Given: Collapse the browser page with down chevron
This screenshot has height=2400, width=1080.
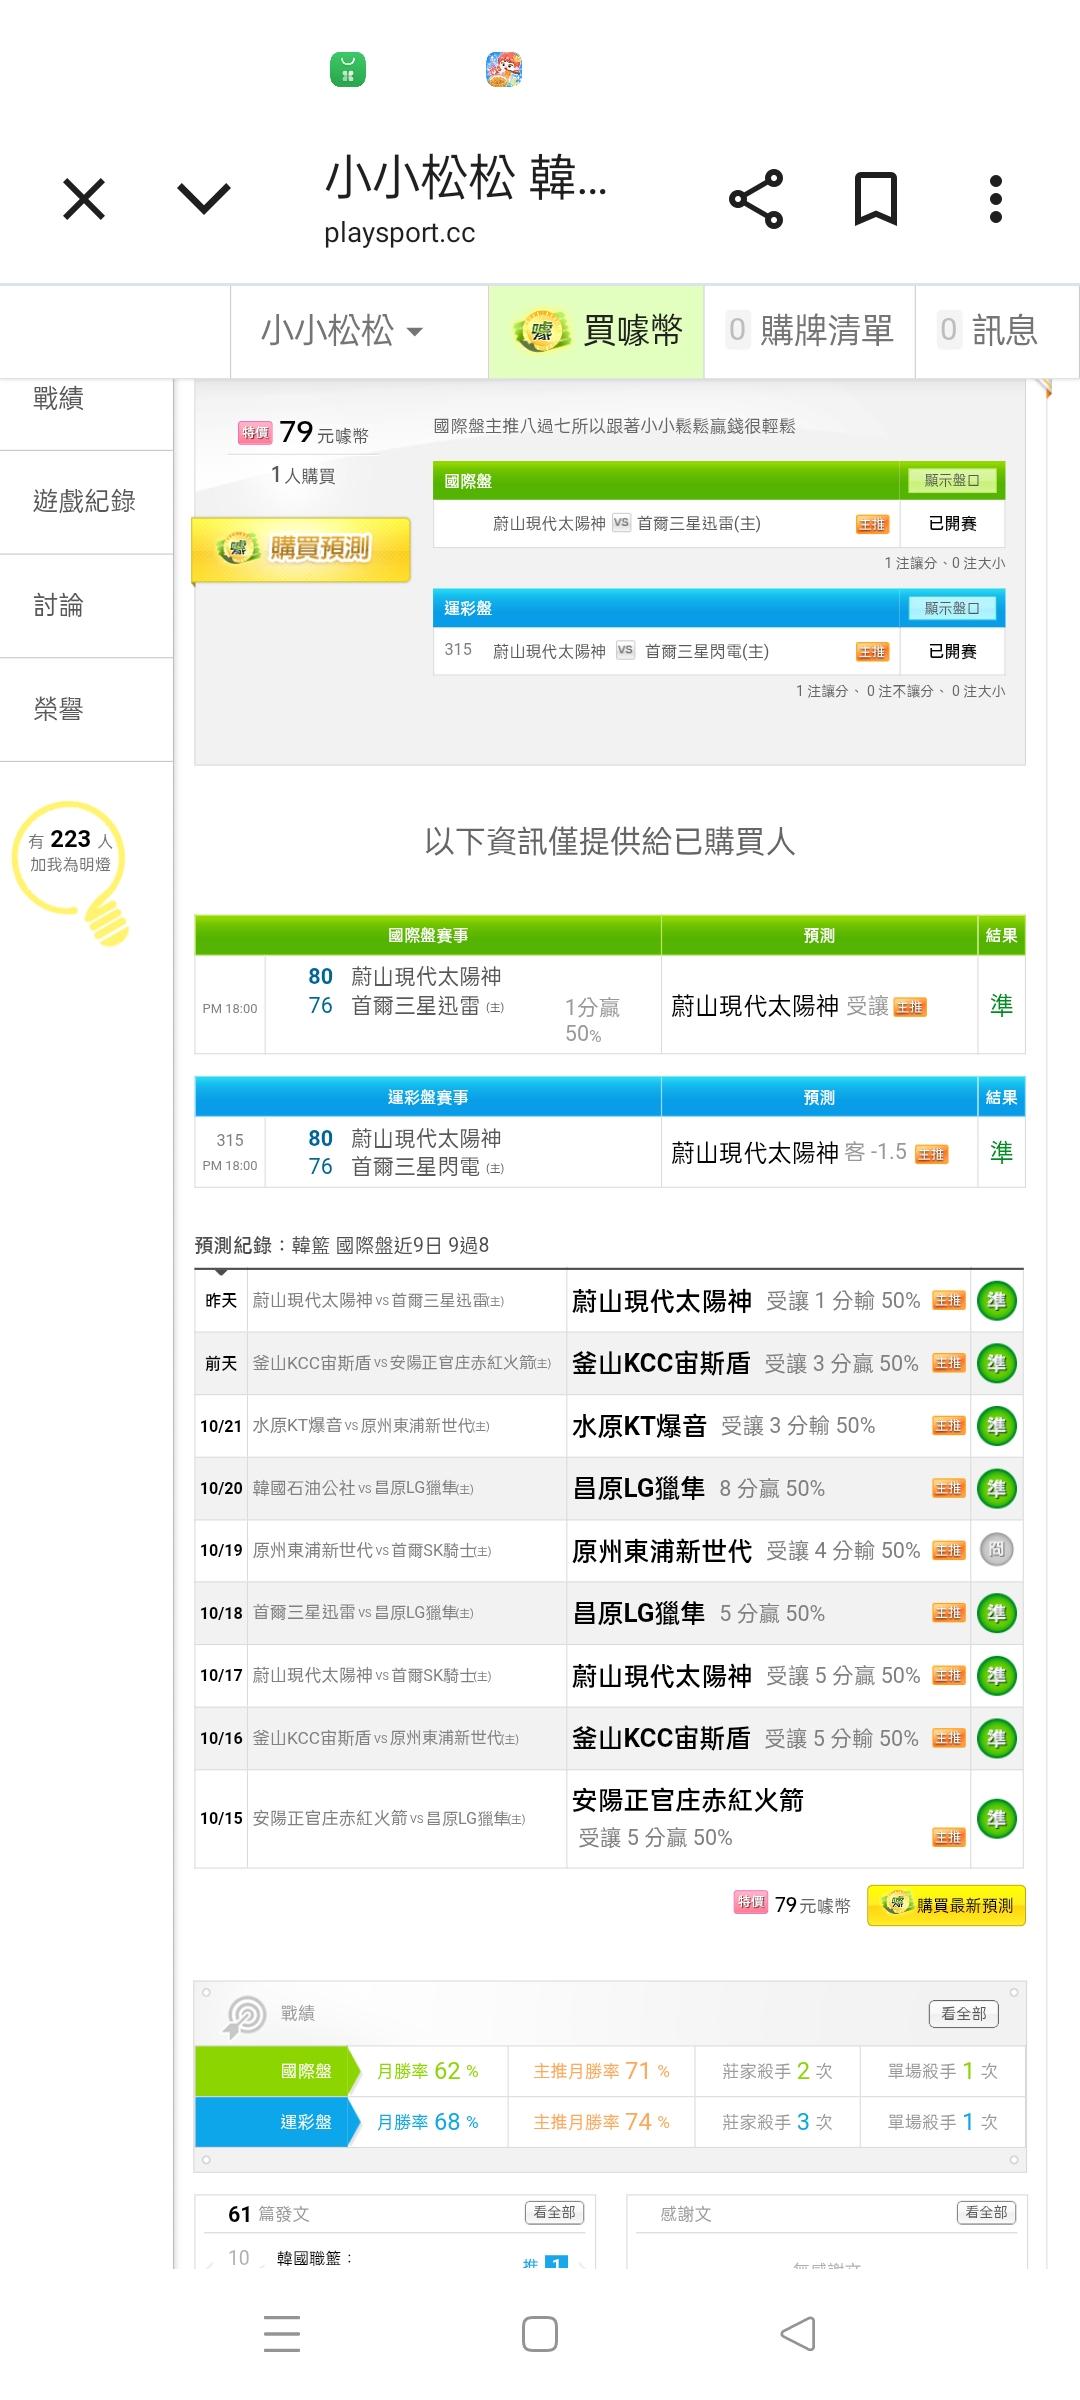Looking at the screenshot, I should pos(204,199).
